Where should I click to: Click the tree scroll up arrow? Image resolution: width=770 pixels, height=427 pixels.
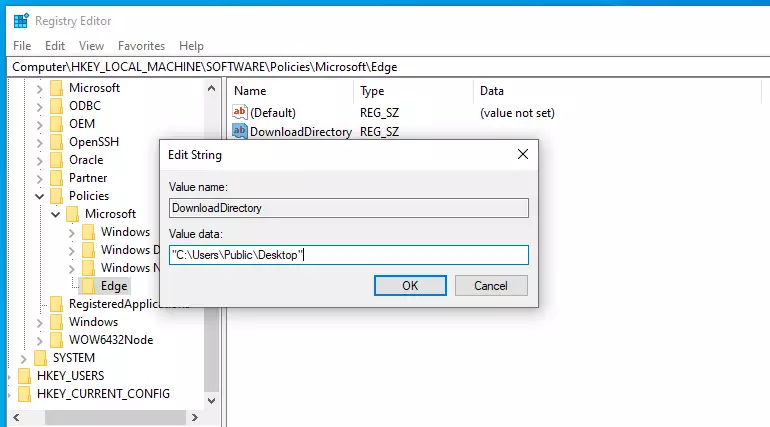tap(212, 88)
